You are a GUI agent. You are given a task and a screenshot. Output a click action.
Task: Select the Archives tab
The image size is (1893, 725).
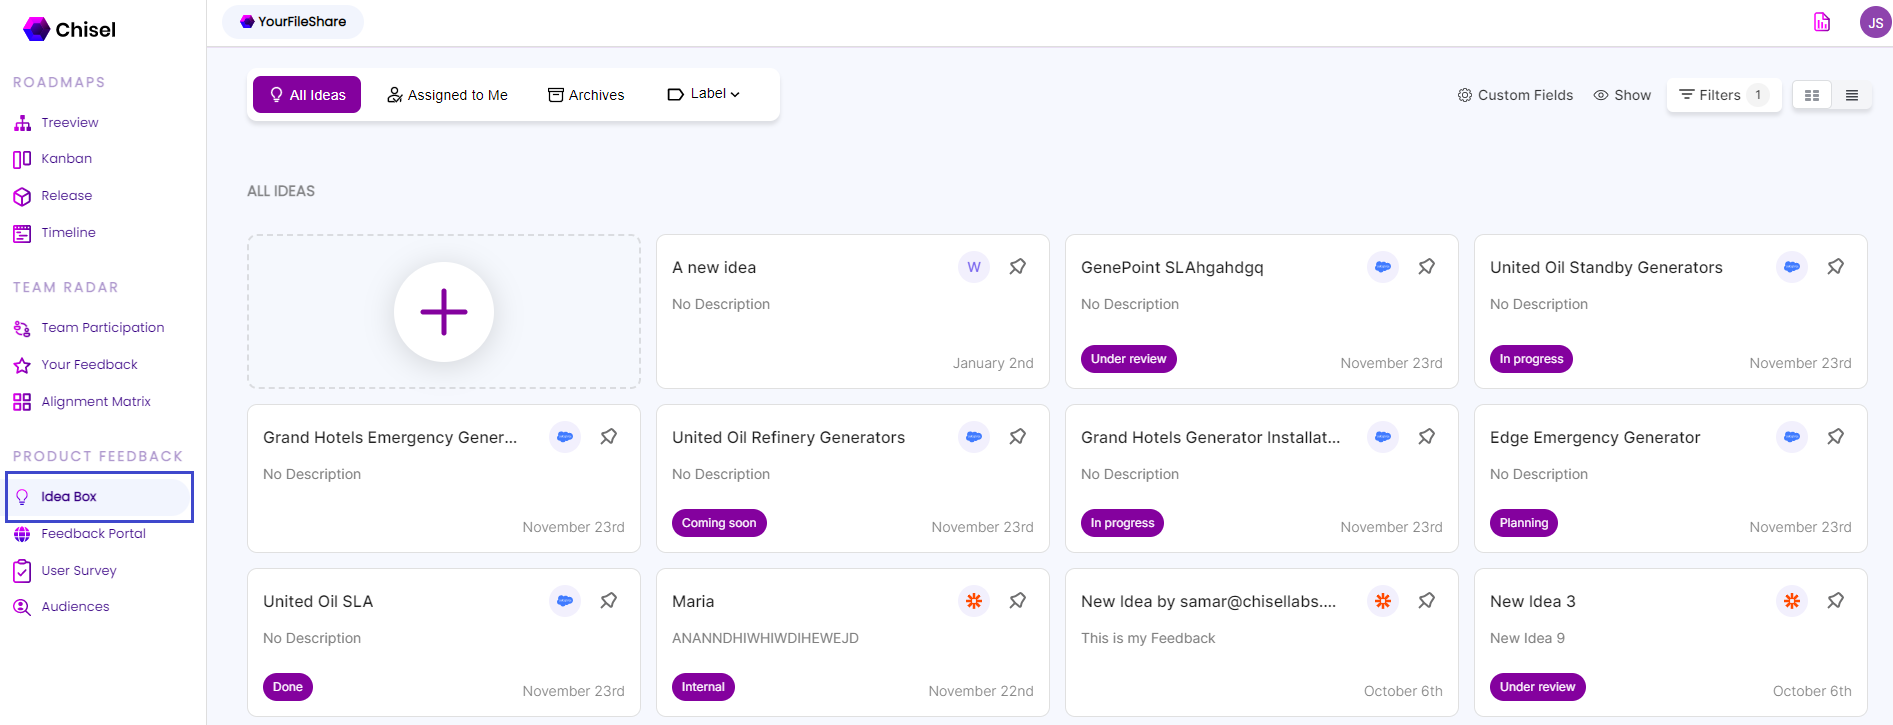tap(586, 95)
